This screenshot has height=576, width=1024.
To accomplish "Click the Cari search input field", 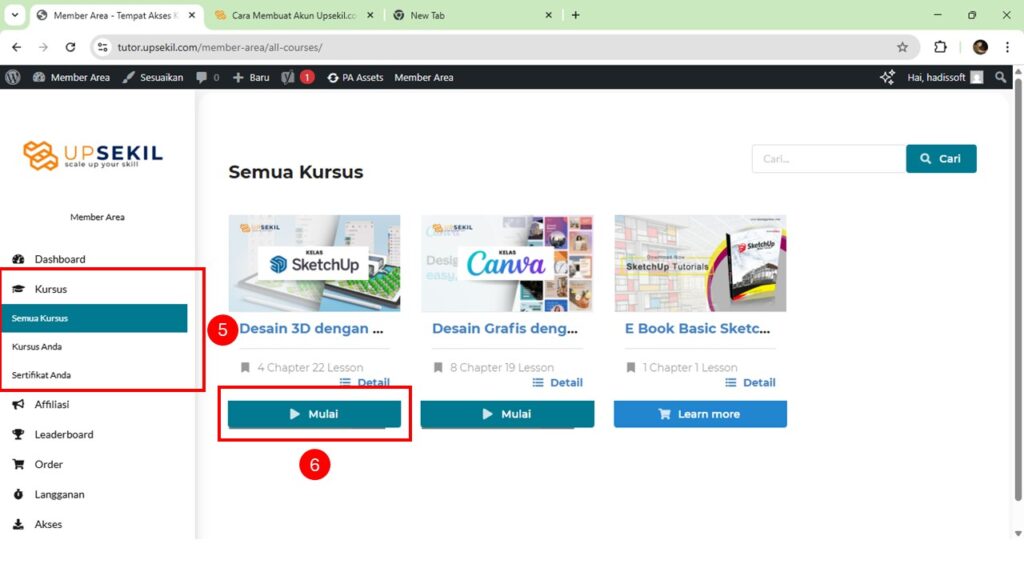I will pos(828,159).
